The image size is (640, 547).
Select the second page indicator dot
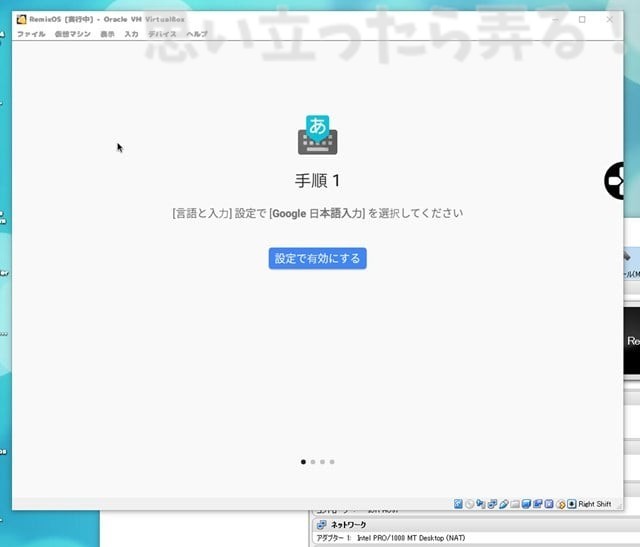(313, 462)
